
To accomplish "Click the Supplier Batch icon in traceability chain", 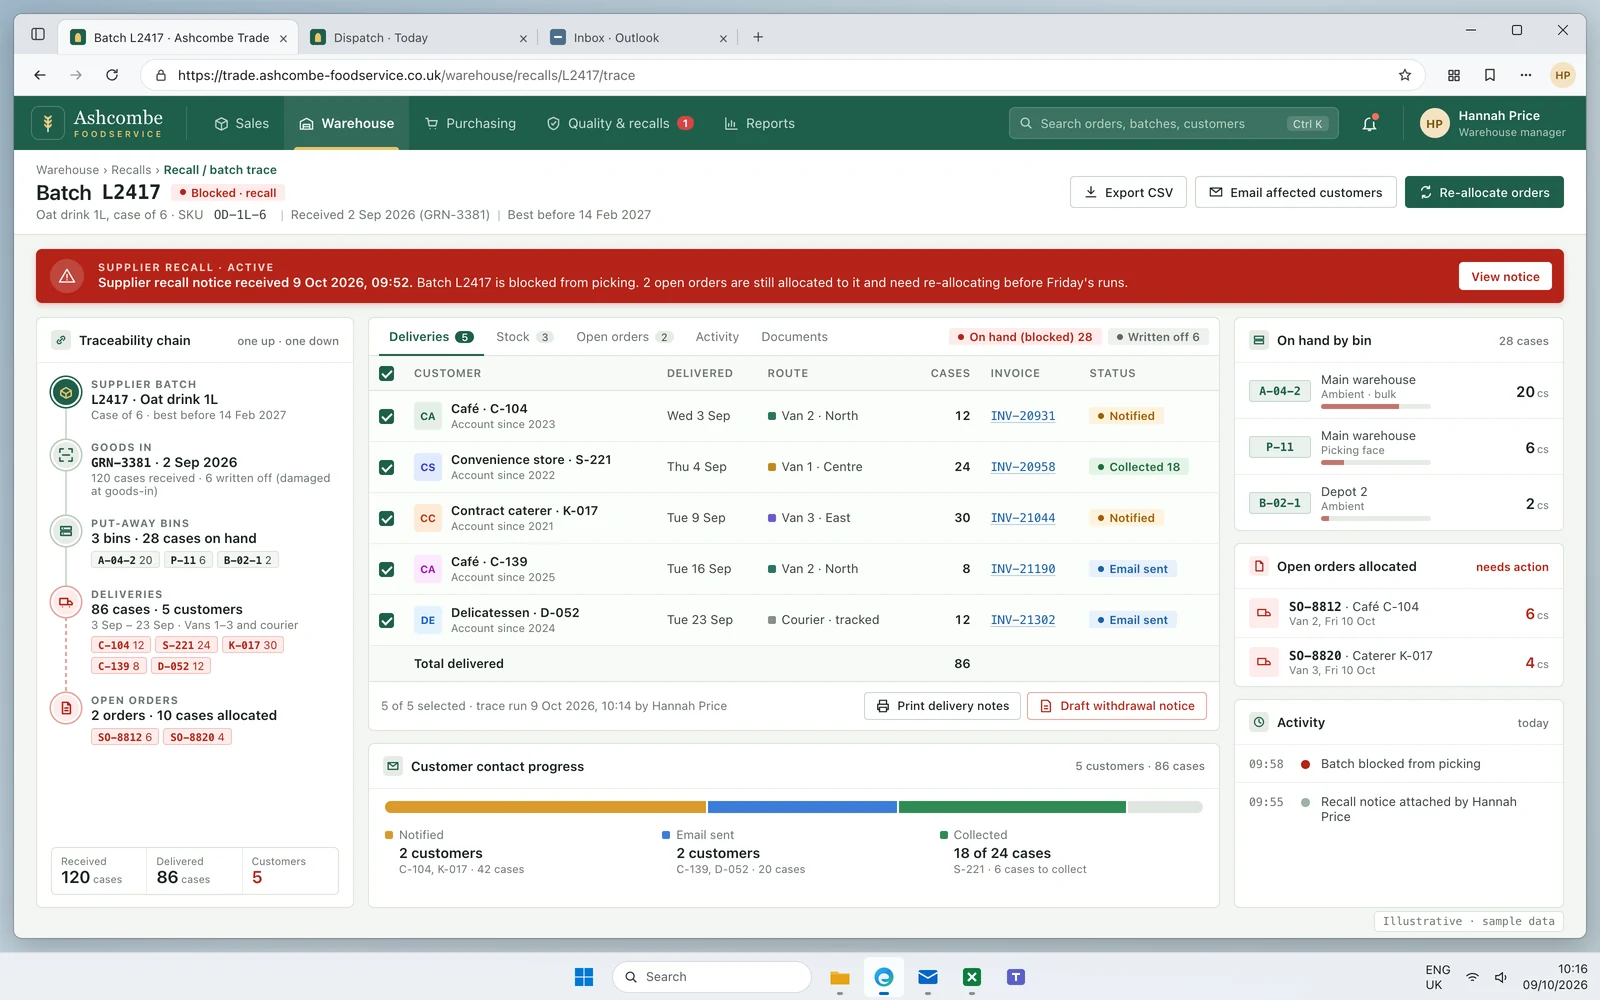I will [x=66, y=393].
